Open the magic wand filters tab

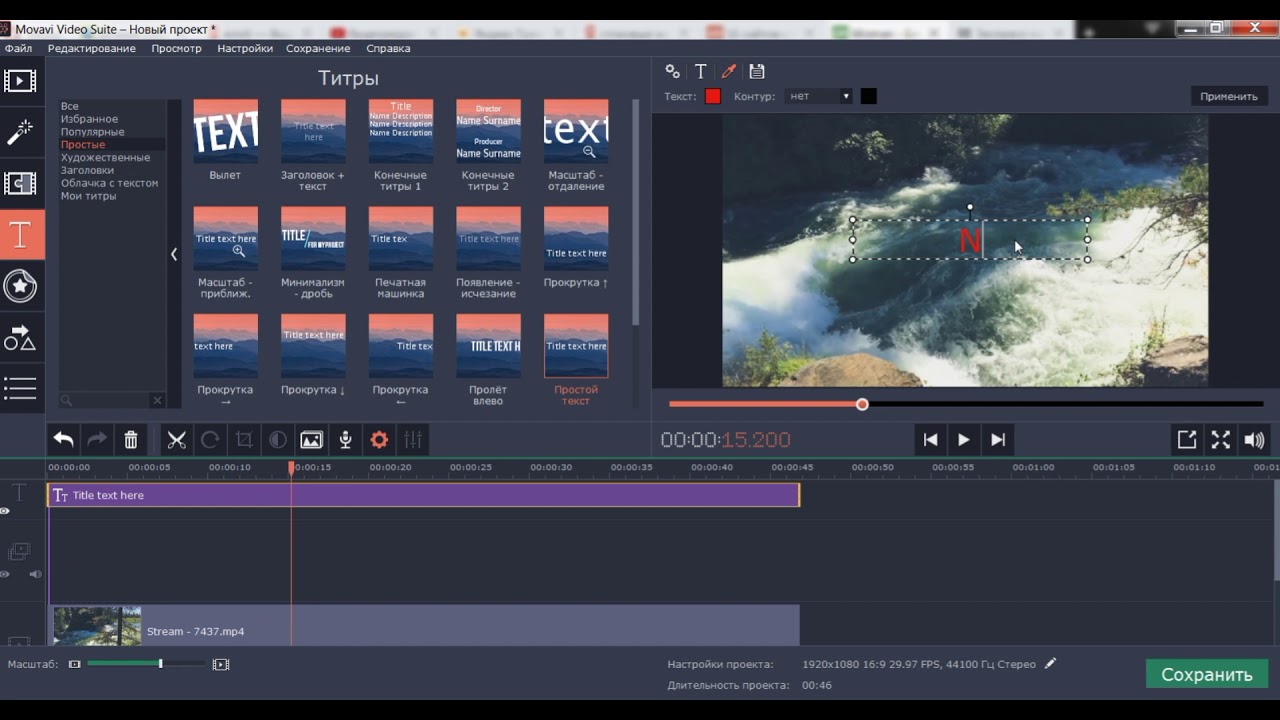20,132
